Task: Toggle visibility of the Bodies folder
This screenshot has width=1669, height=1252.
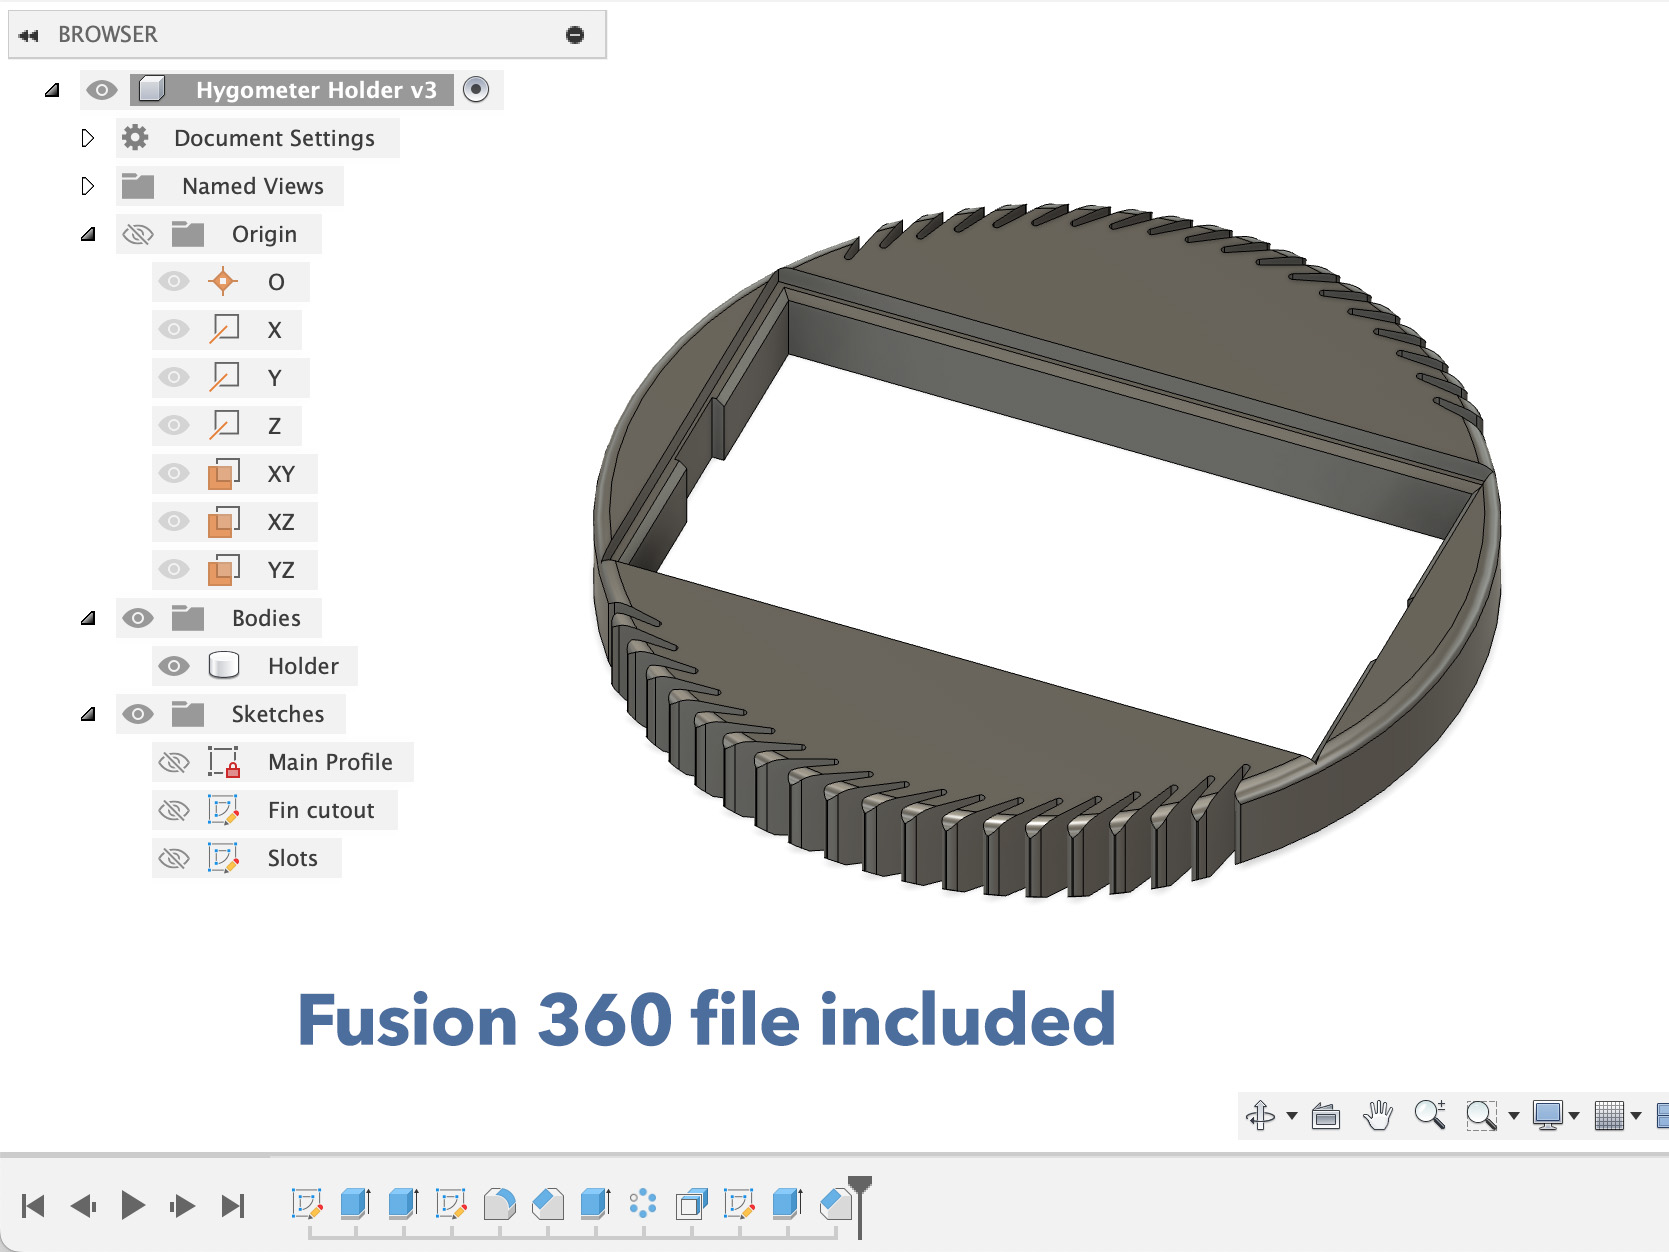Action: coord(137,618)
